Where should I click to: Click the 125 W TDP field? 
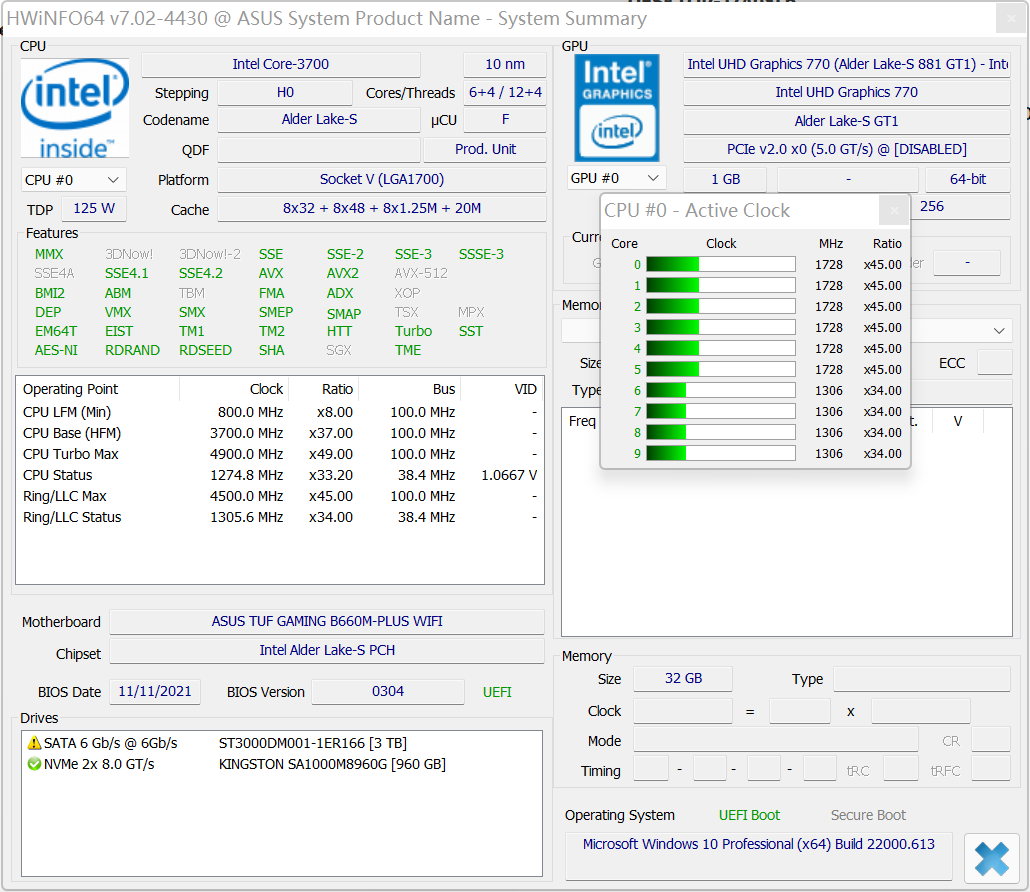[94, 209]
